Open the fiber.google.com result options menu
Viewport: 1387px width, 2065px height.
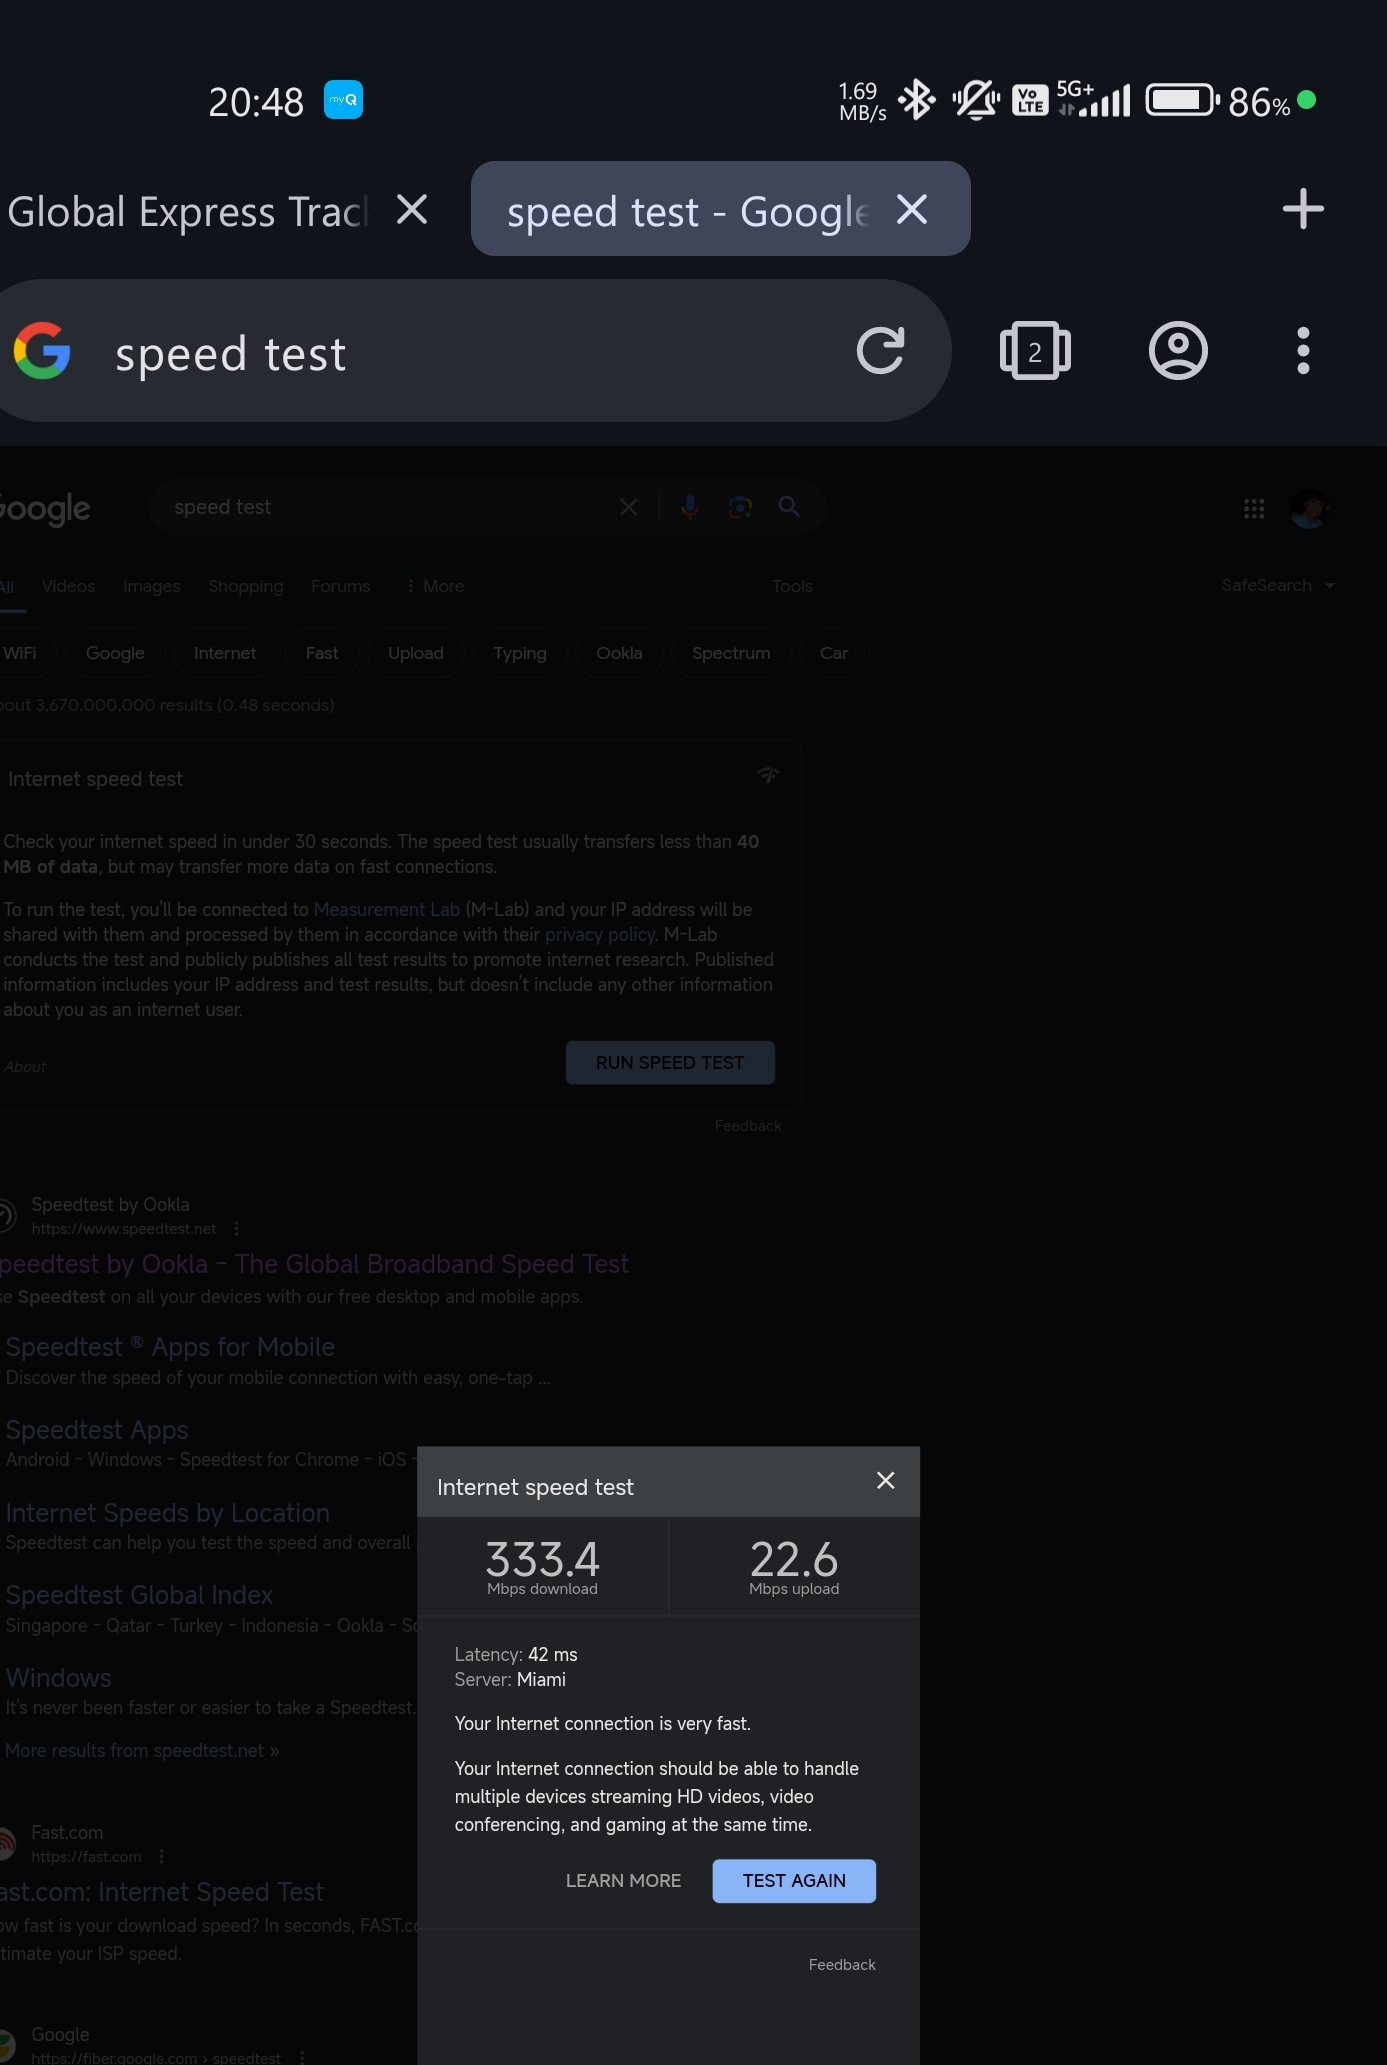(301, 2057)
